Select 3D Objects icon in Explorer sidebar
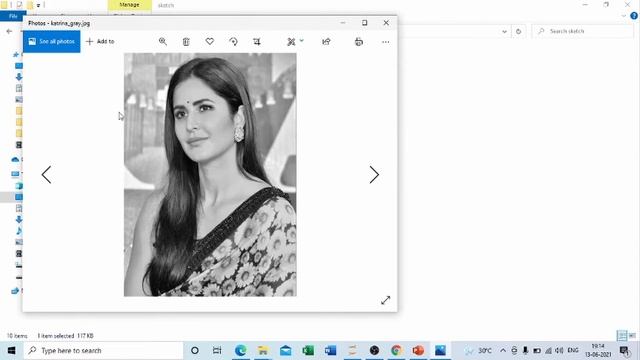This screenshot has height=360, width=640. tap(19, 186)
